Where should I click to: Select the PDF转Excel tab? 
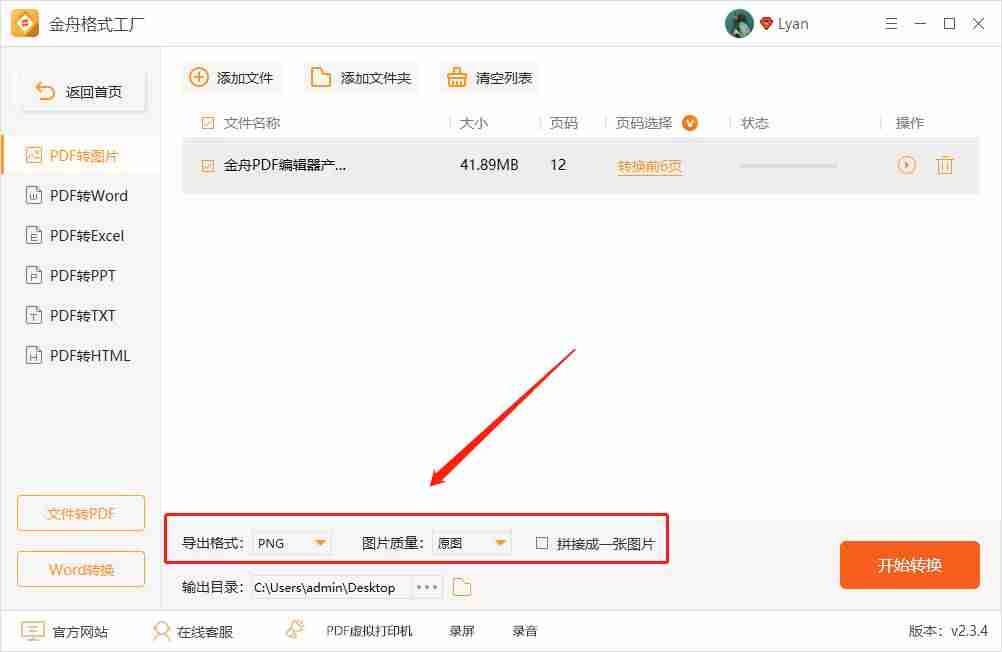(81, 236)
